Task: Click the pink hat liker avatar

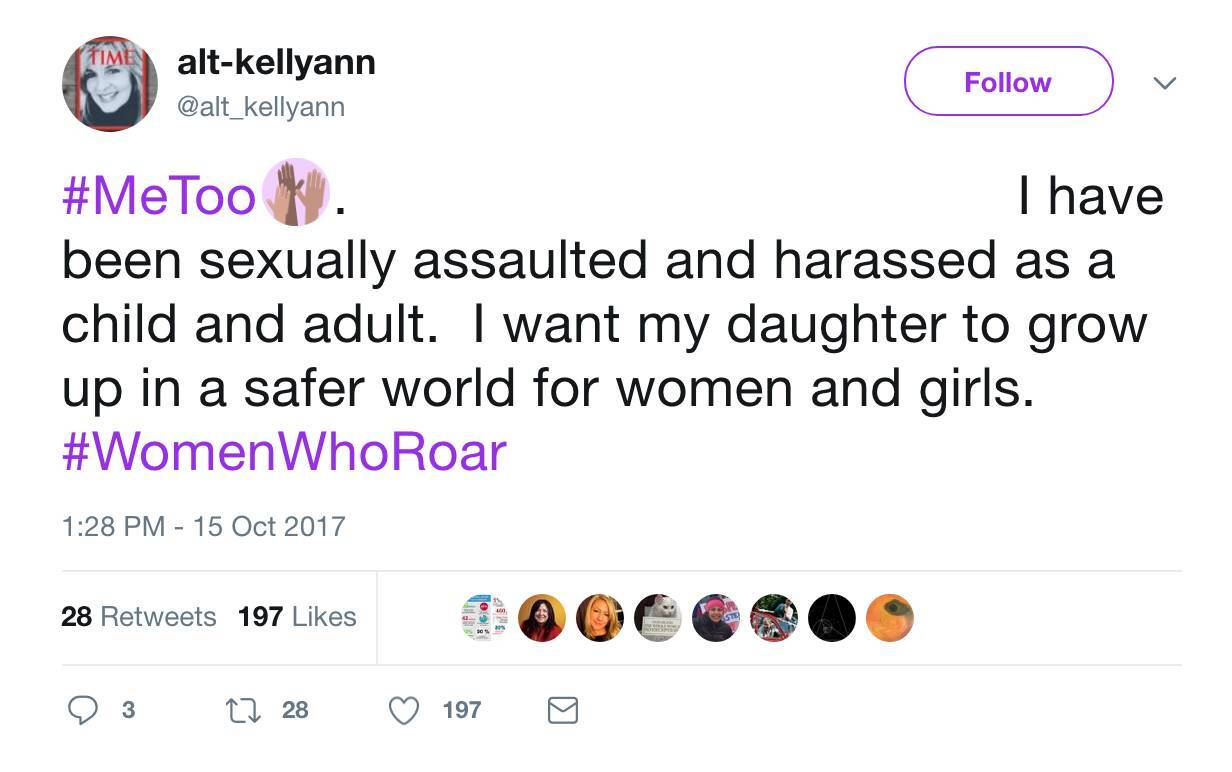Action: pos(716,617)
